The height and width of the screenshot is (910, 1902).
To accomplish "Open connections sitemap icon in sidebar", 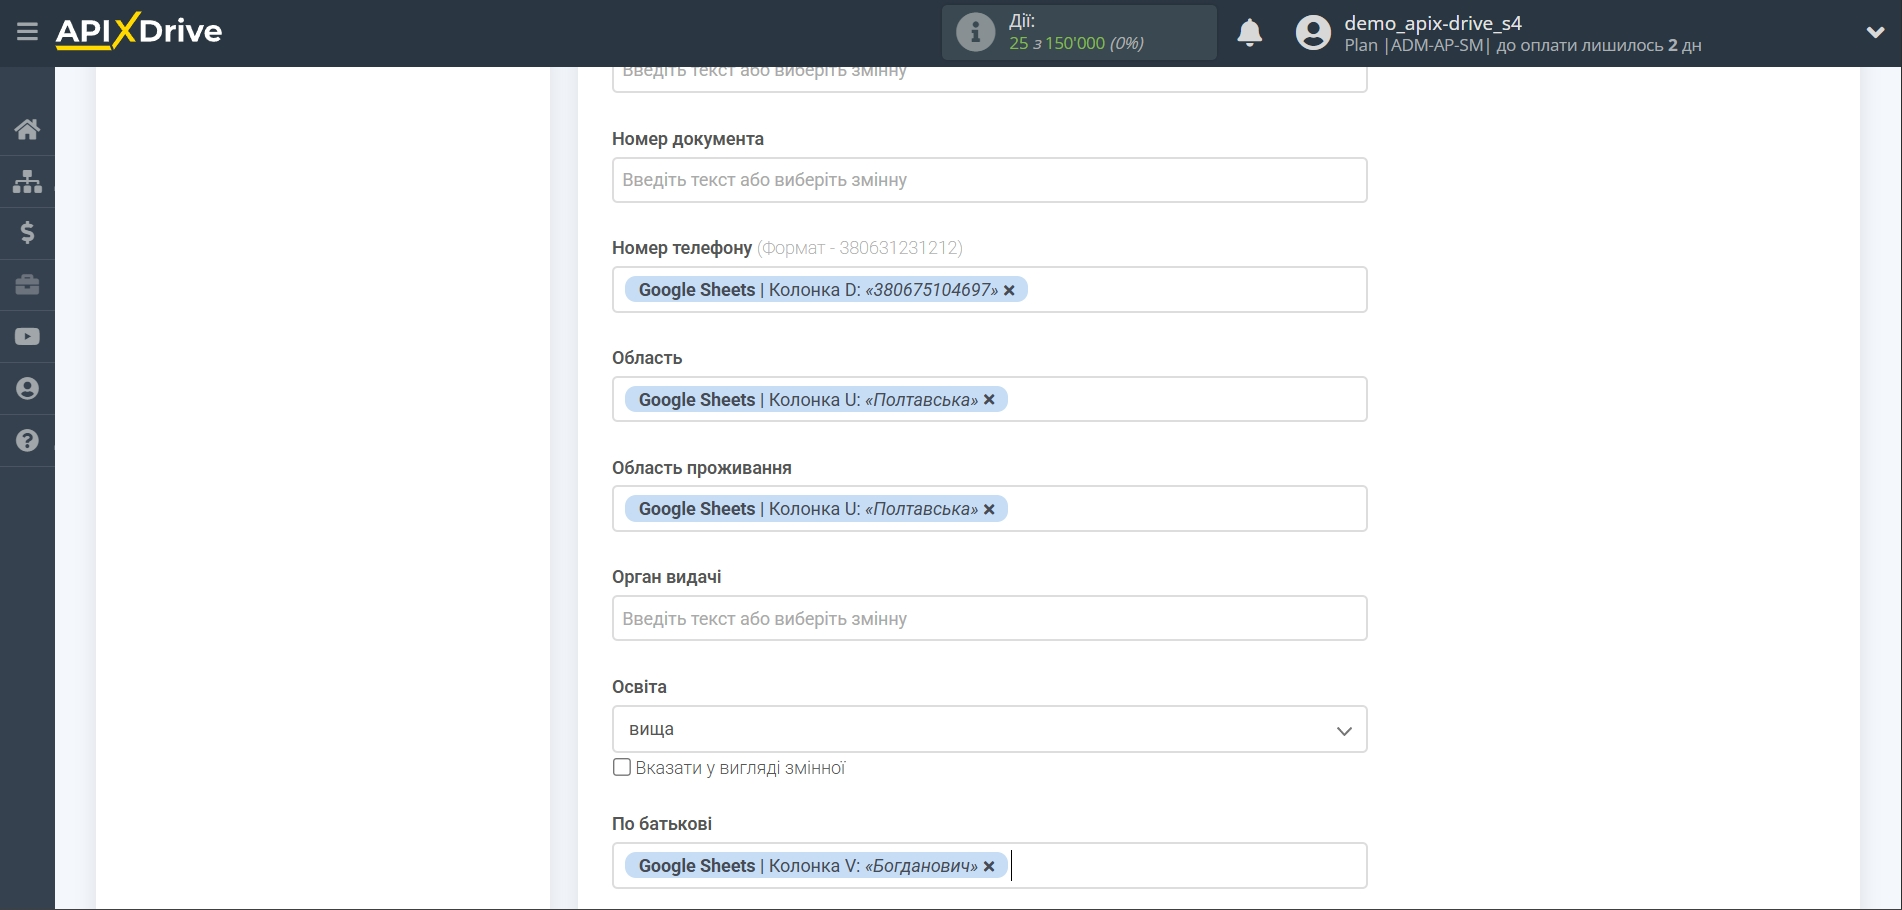I will click(27, 181).
